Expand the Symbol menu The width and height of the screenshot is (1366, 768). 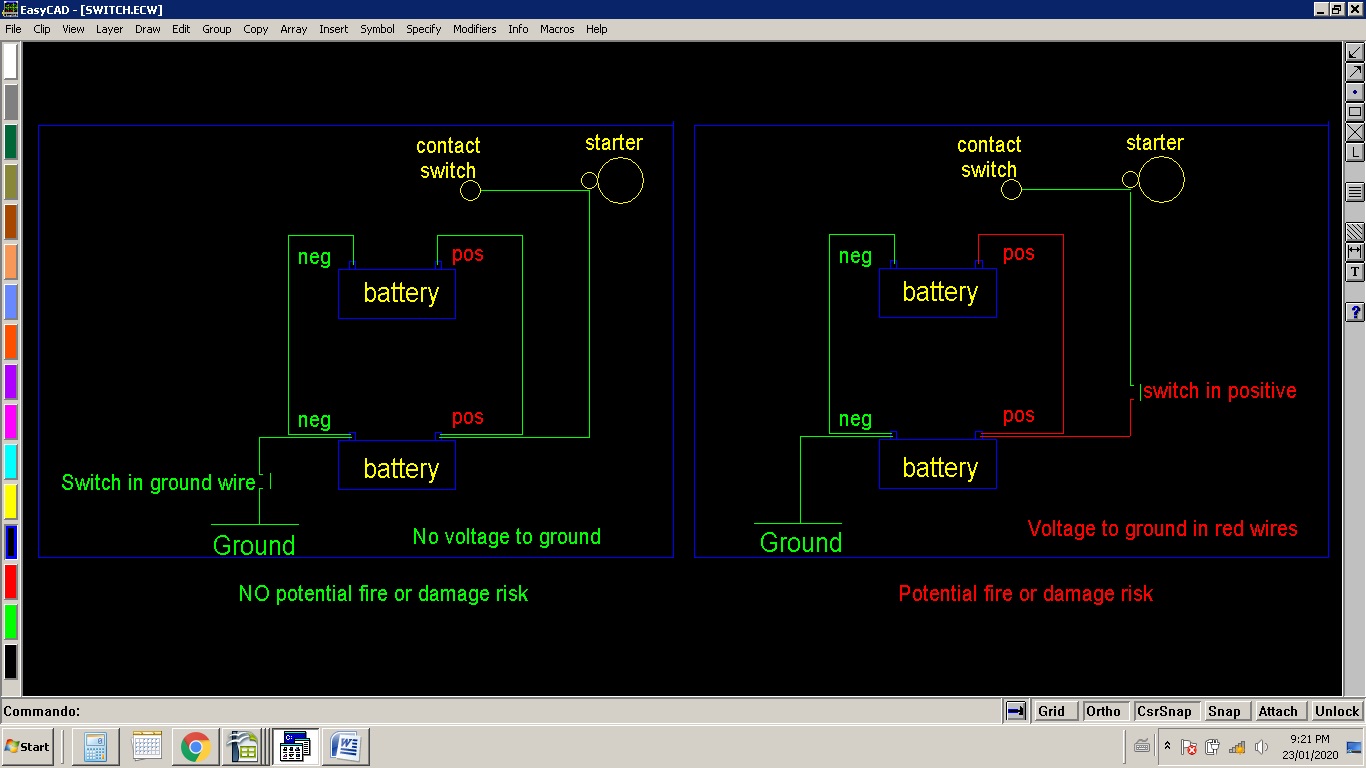tap(377, 29)
